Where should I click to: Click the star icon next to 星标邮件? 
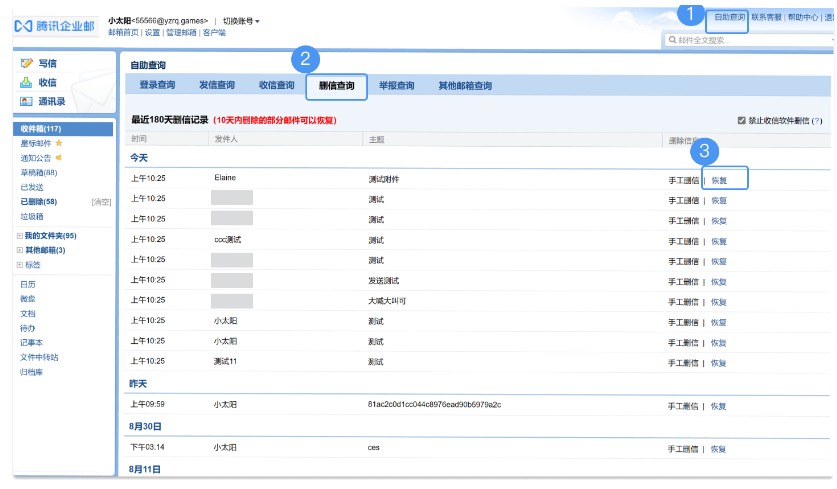(59, 143)
